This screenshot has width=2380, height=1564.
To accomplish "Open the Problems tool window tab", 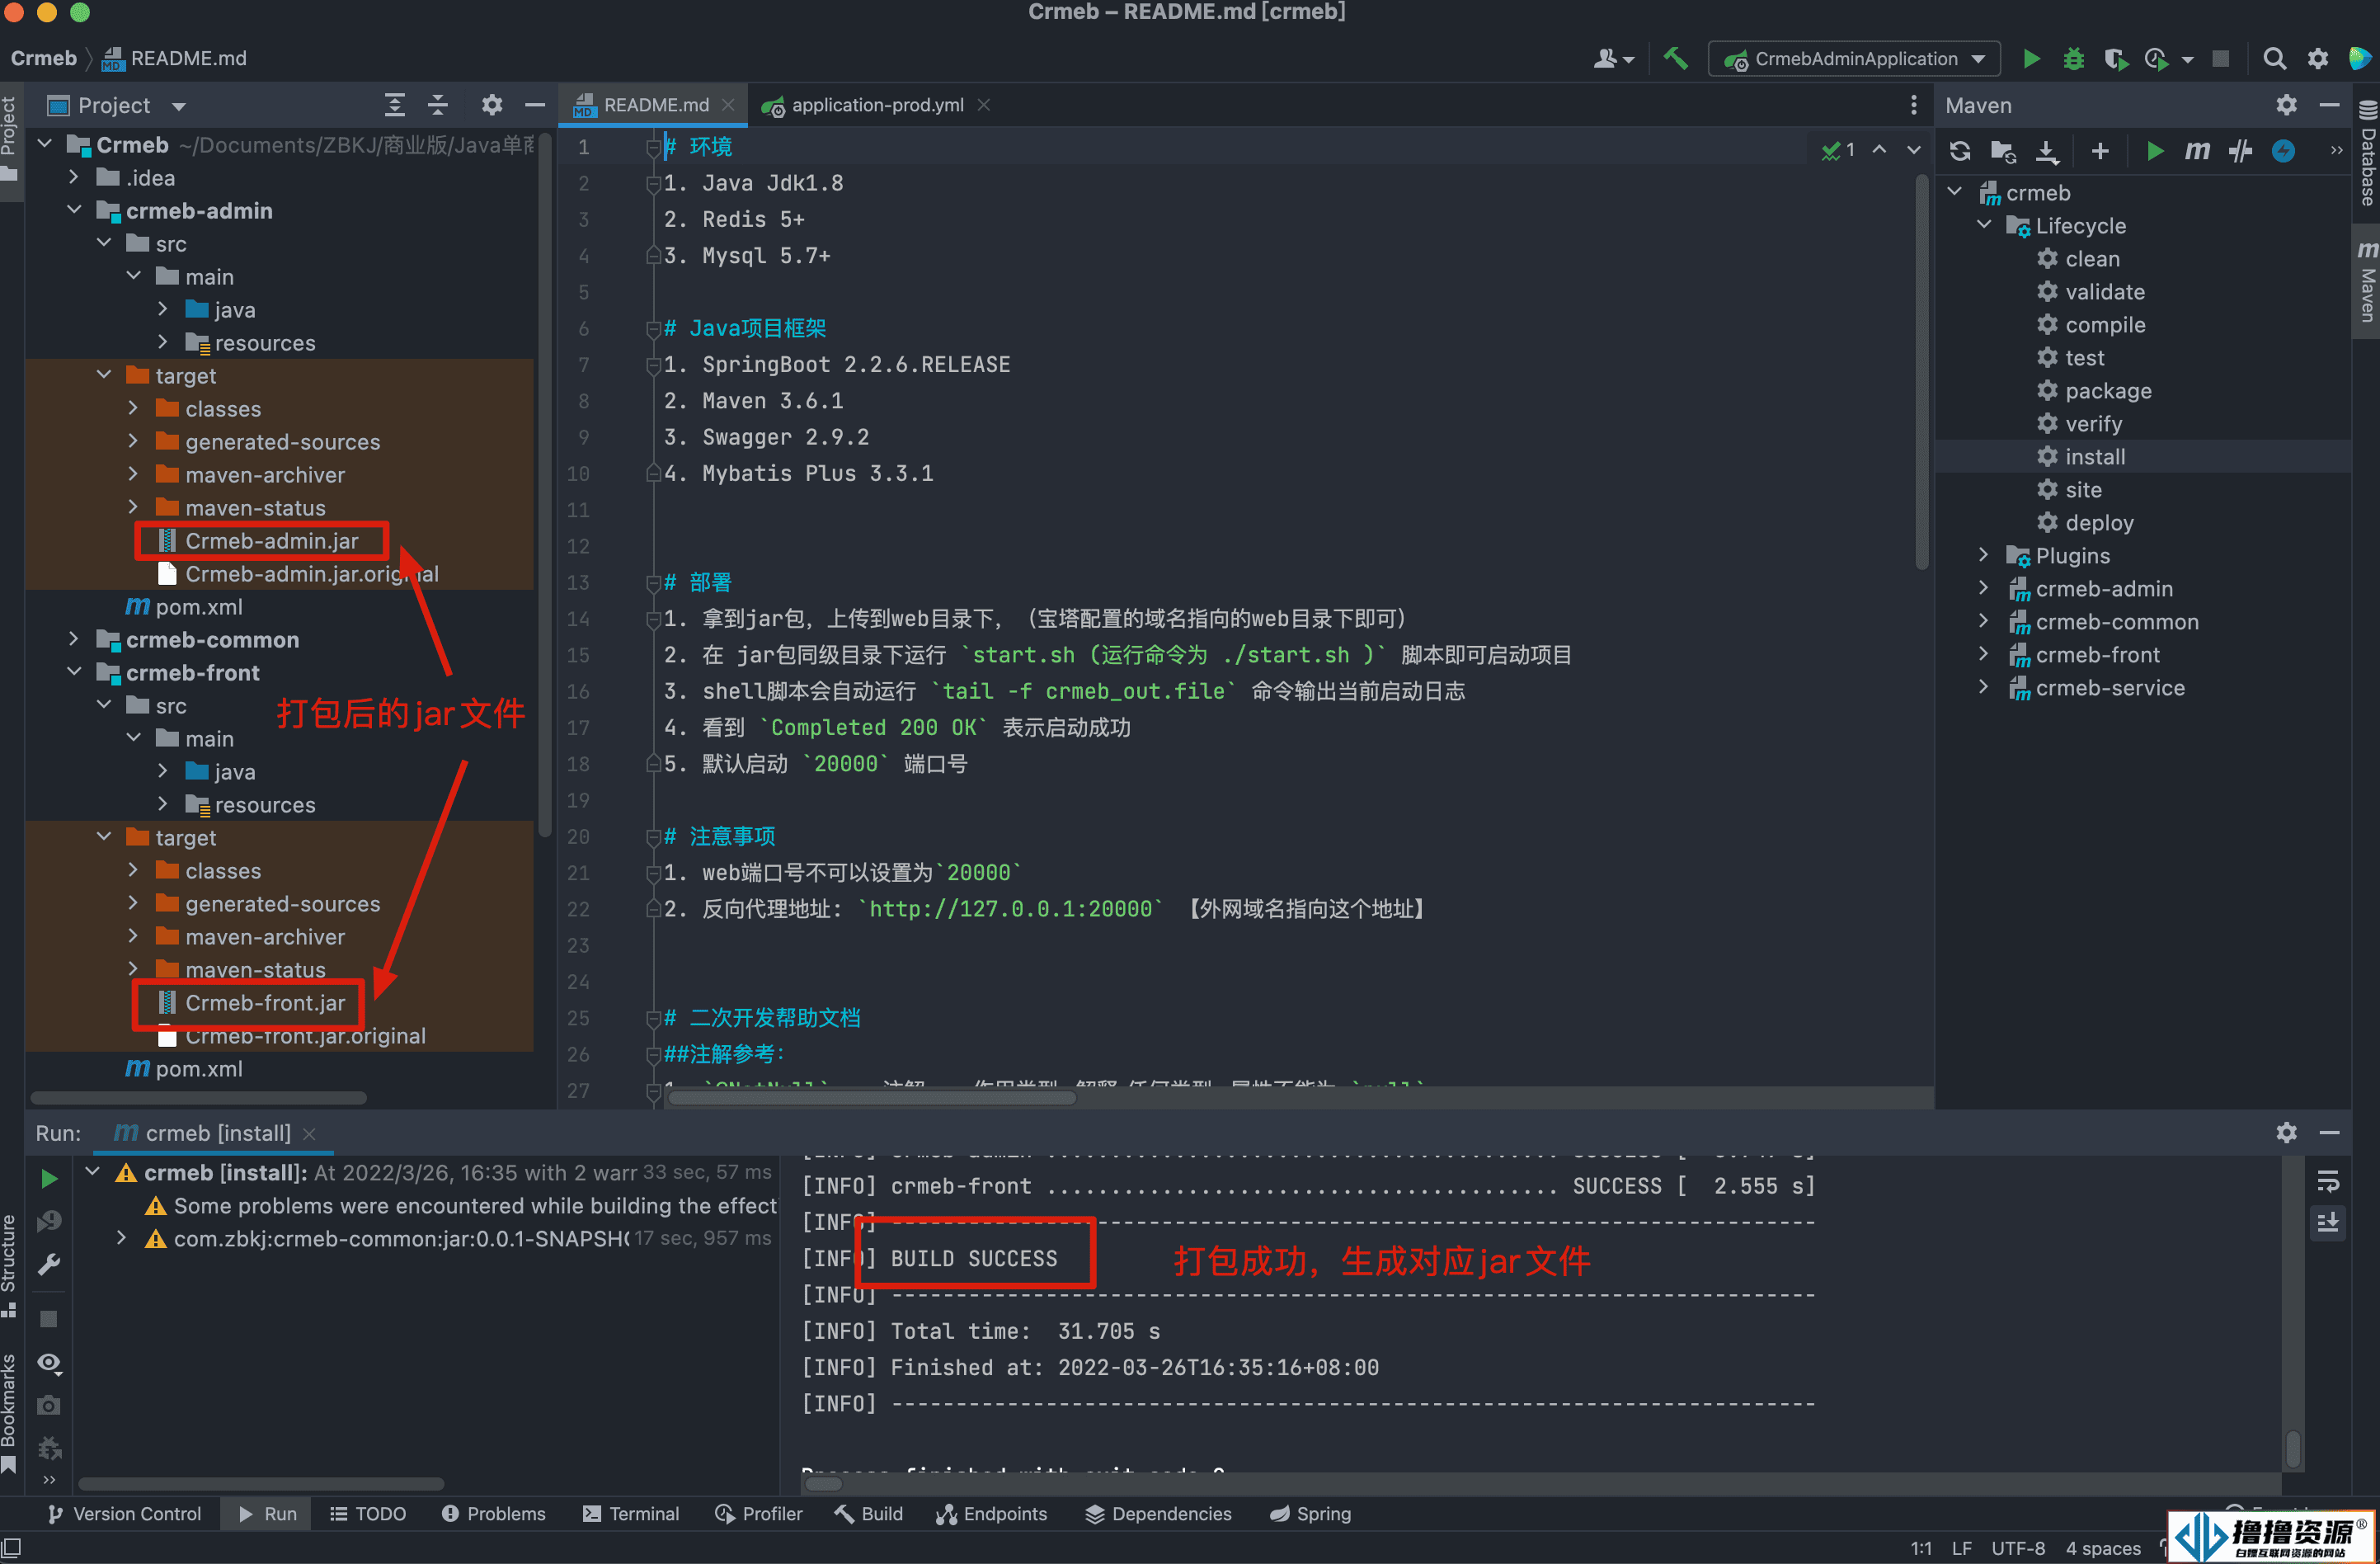I will tap(494, 1514).
